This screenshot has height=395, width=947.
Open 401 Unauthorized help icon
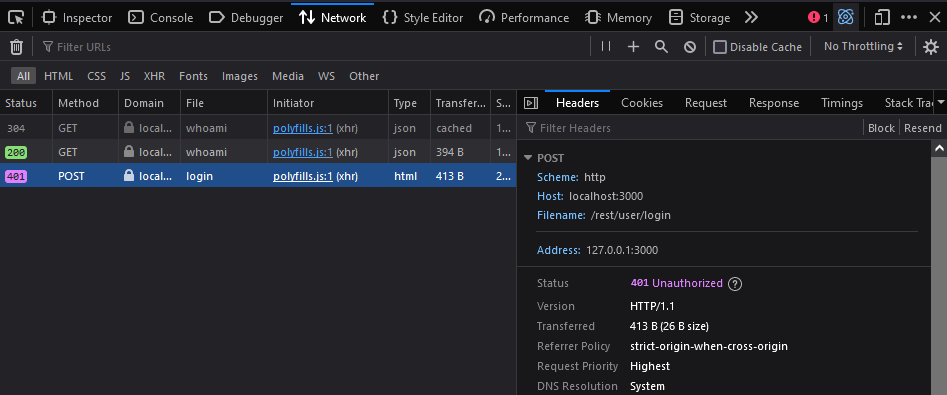click(734, 284)
